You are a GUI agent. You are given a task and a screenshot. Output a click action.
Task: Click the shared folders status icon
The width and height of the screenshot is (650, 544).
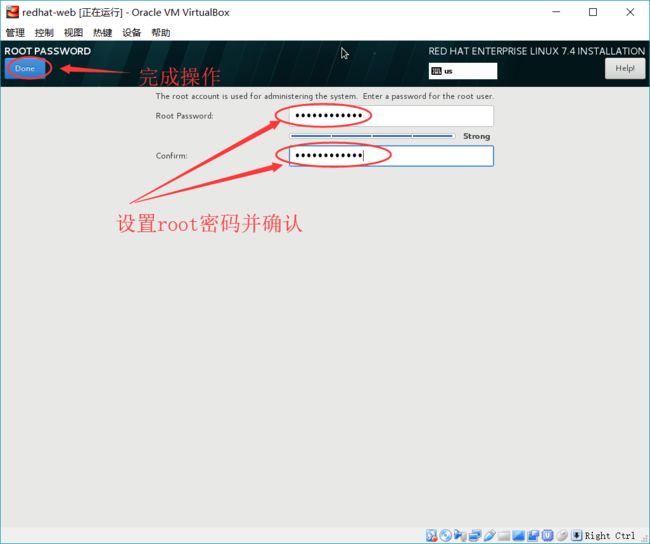(504, 536)
